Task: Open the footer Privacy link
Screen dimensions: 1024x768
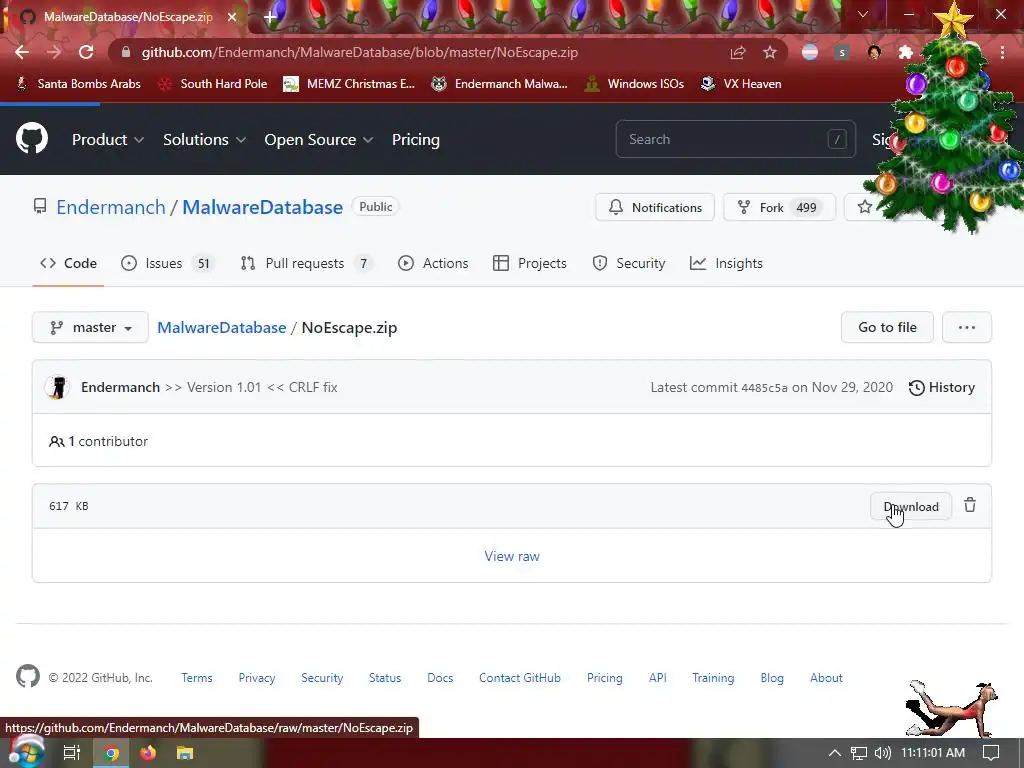Action: pos(257,678)
